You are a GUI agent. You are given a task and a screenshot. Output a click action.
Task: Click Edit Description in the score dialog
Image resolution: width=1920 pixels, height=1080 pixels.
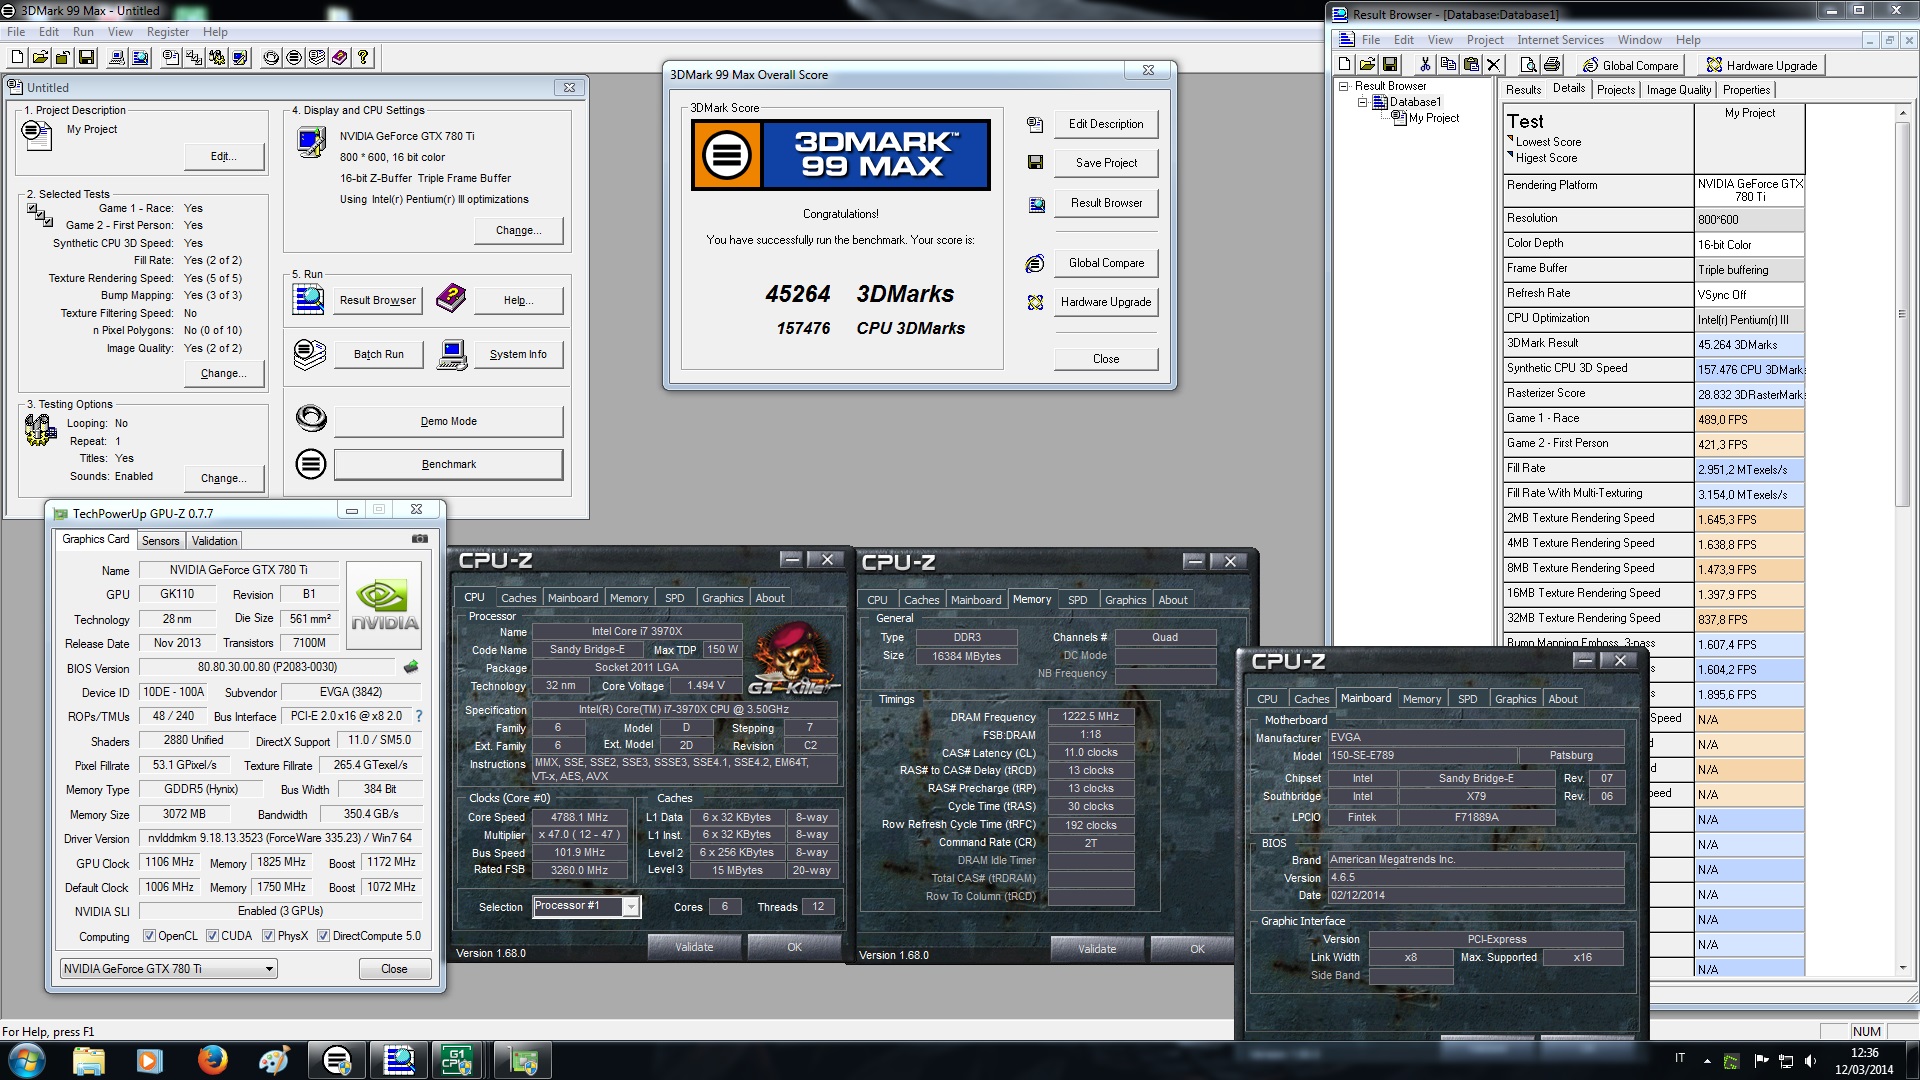tap(1106, 124)
